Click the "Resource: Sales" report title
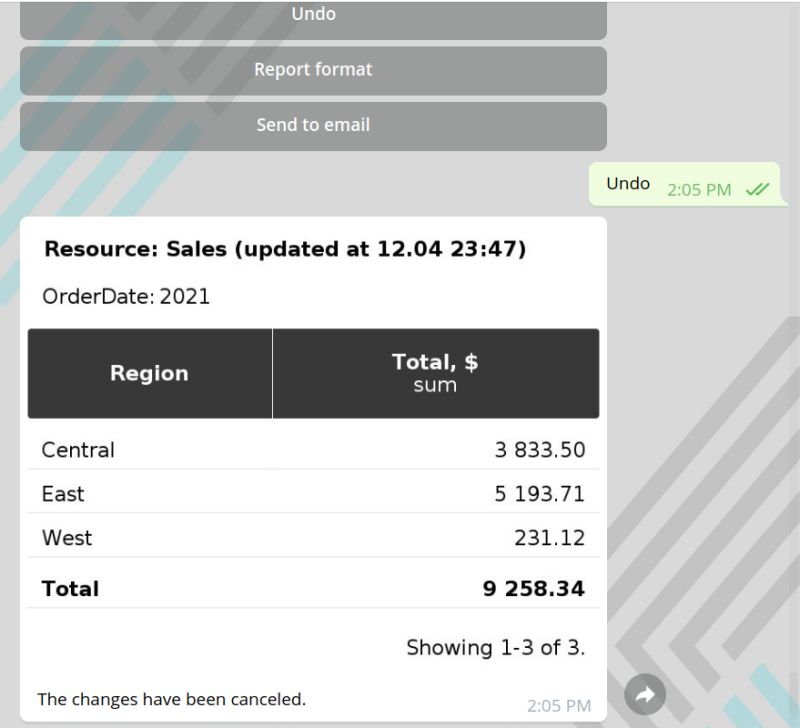This screenshot has height=728, width=800. pos(285,249)
